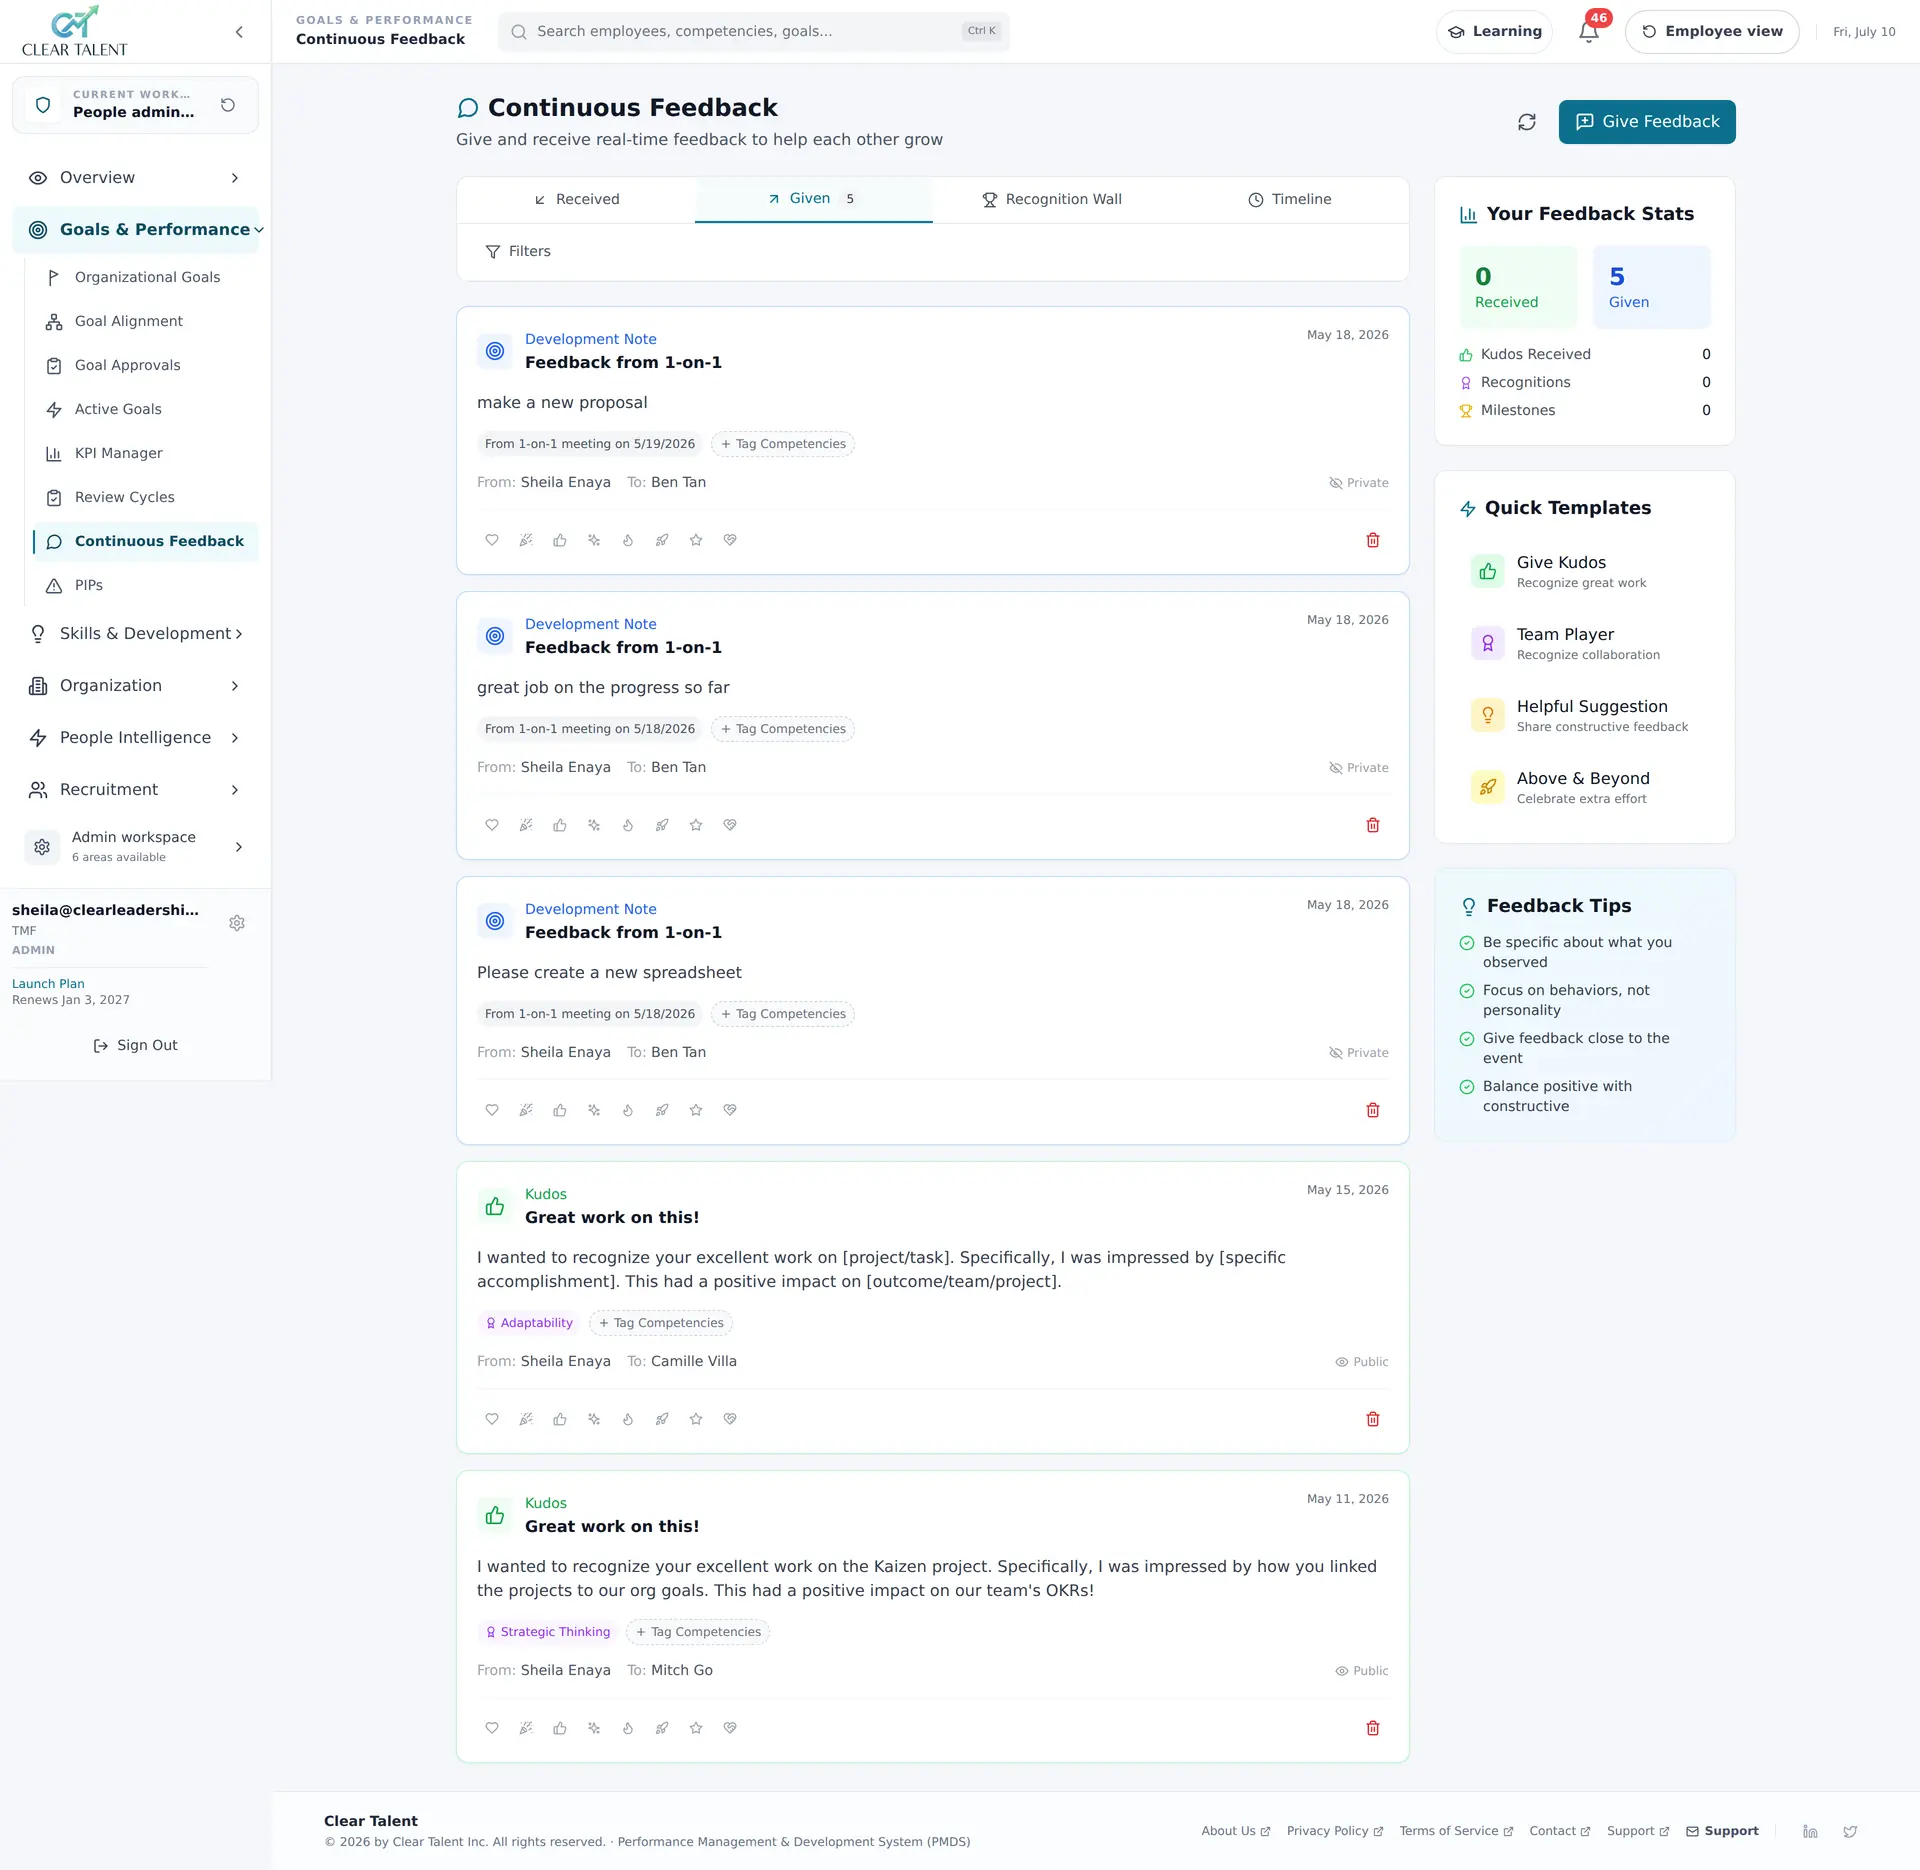Click the Admin workspace gear icon

(x=42, y=847)
